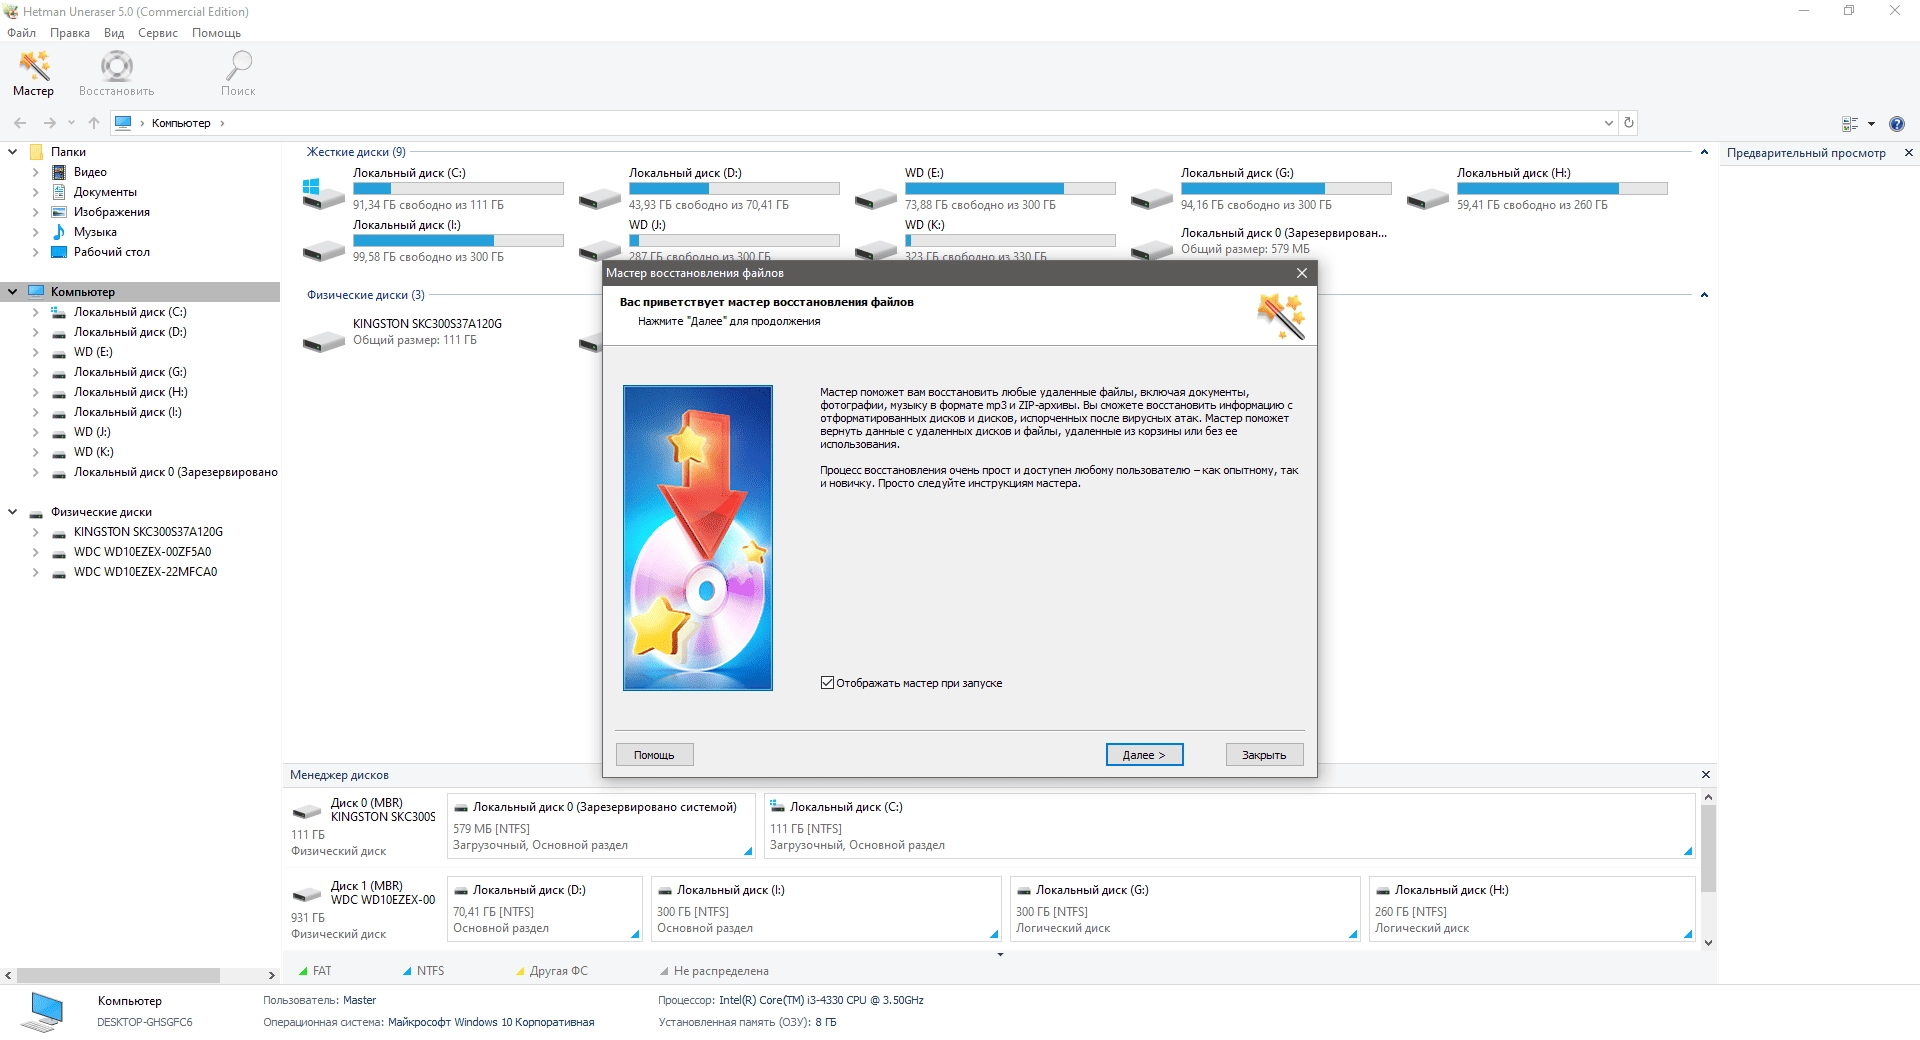The image size is (1920, 1040).
Task: Go up one folder level
Action: pyautogui.click(x=94, y=123)
